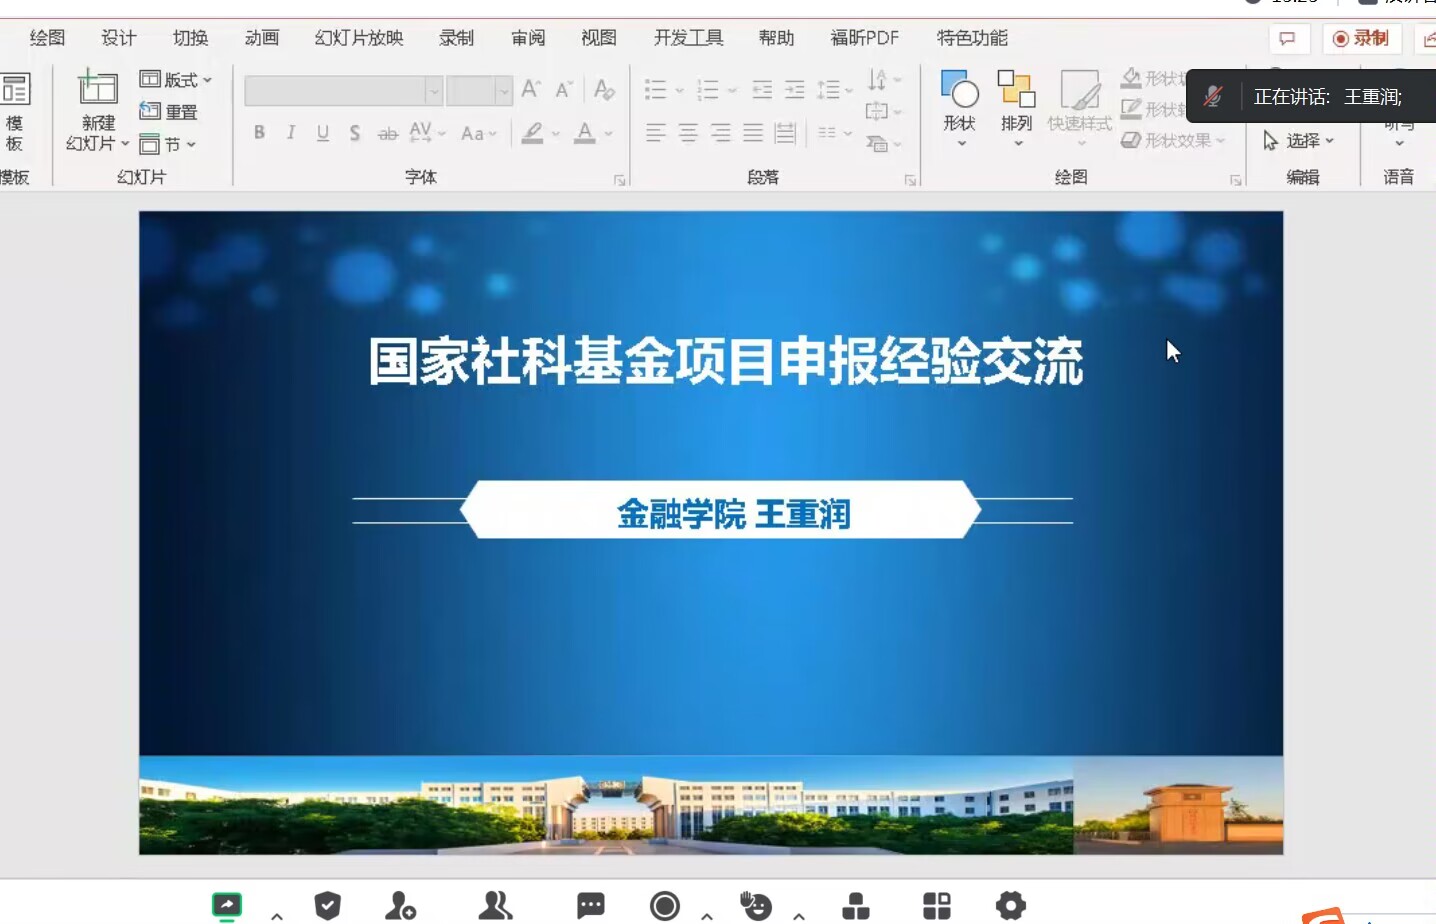Open the change case (Aa) dropdown
This screenshot has width=1436, height=924.
478,133
